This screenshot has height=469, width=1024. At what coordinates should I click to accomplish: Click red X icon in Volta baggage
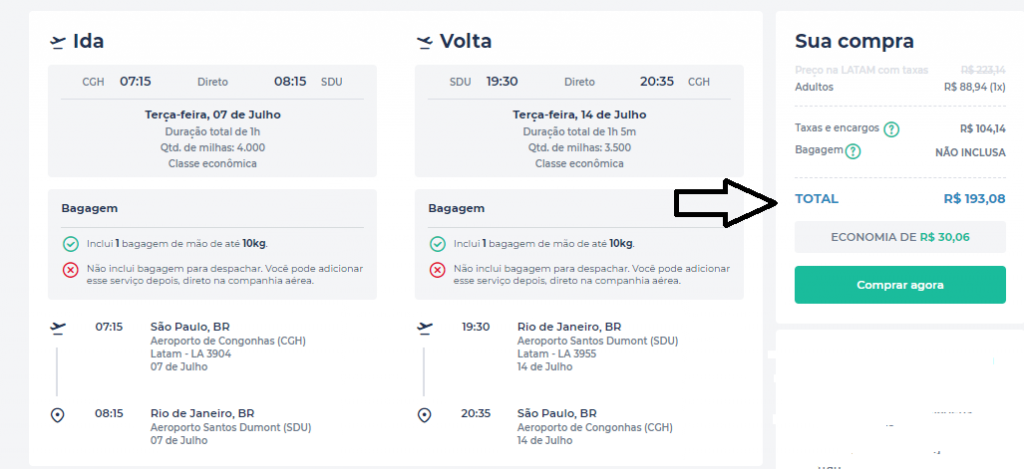pos(438,270)
